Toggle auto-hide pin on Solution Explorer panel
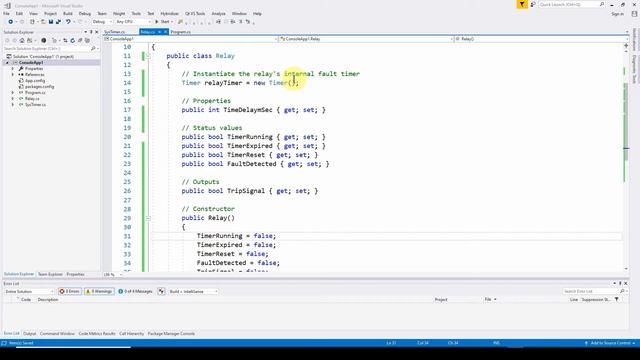Image resolution: width=640 pixels, height=360 pixels. point(91,32)
